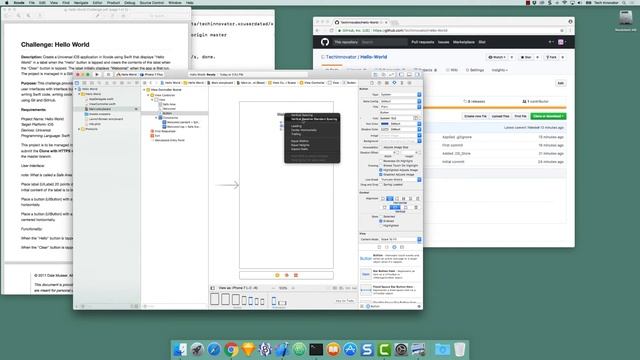Select landscape orientation device icon

[282, 303]
